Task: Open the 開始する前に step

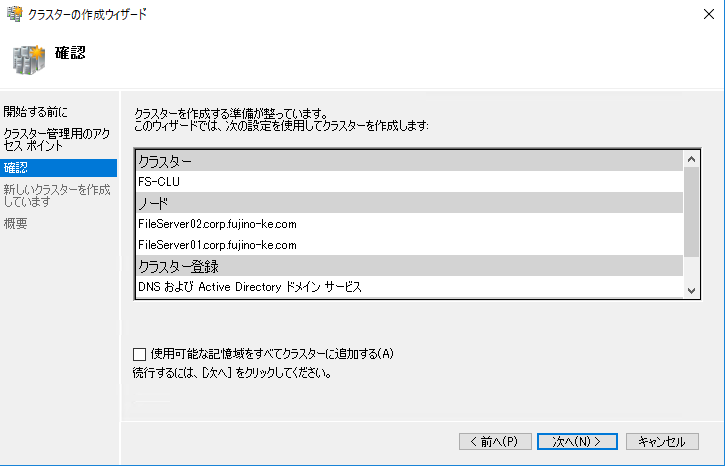Action: point(36,112)
